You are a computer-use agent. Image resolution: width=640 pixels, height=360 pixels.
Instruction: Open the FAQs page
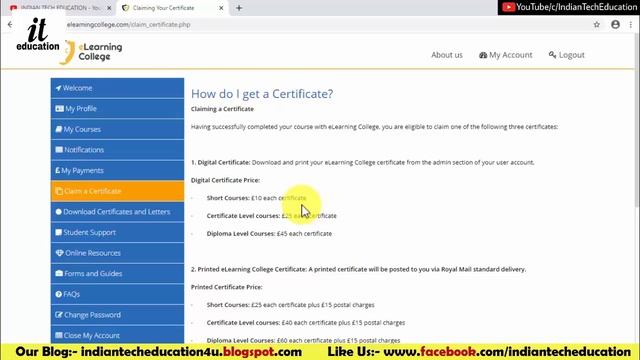pyautogui.click(x=117, y=294)
